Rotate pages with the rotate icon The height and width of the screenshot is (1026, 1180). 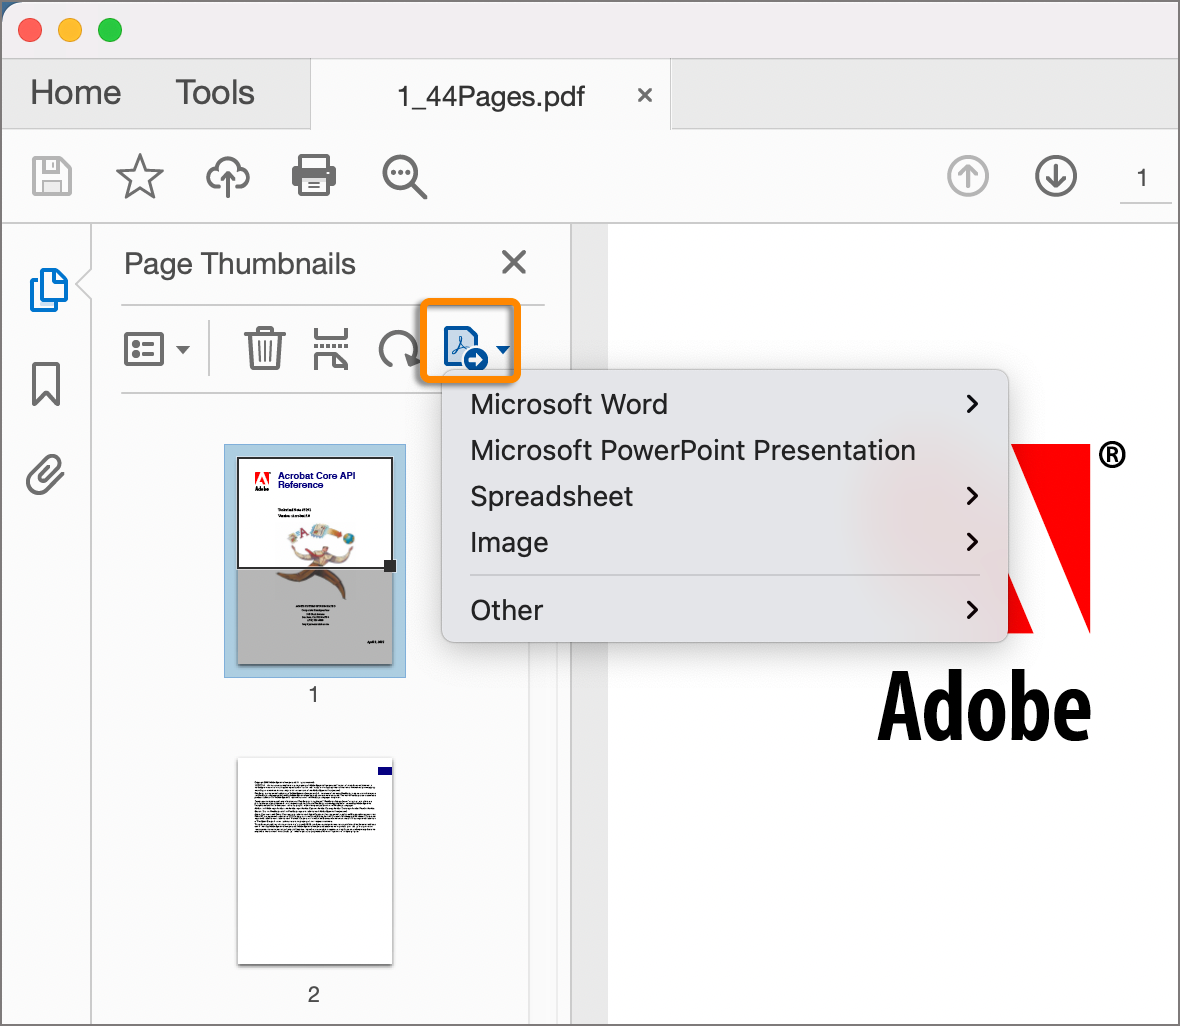click(399, 349)
